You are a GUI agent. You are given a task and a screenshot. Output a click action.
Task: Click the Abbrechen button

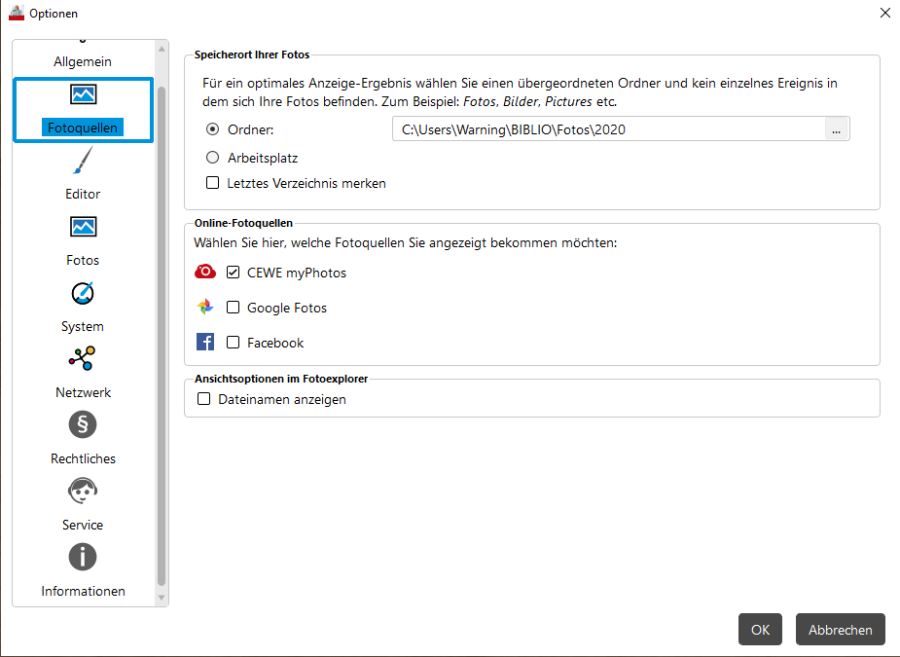coord(840,629)
